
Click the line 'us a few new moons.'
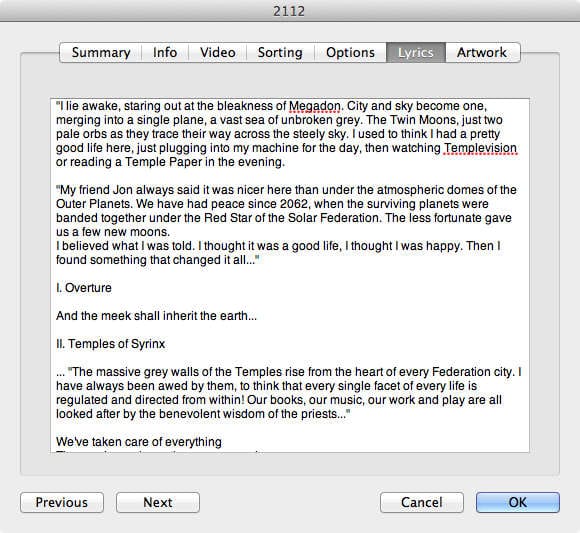click(x=113, y=232)
